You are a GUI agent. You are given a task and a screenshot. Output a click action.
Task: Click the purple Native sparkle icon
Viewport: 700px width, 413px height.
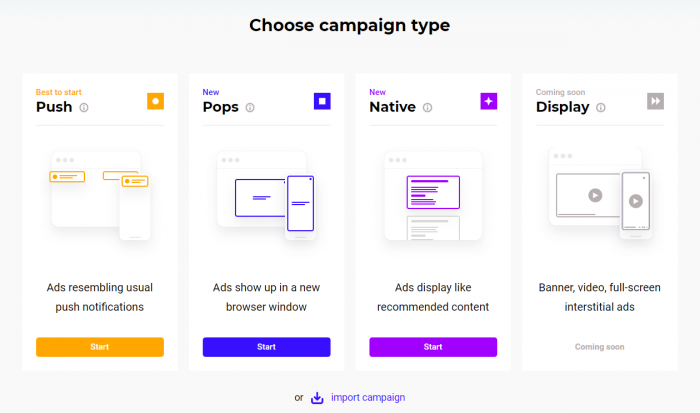(x=488, y=101)
